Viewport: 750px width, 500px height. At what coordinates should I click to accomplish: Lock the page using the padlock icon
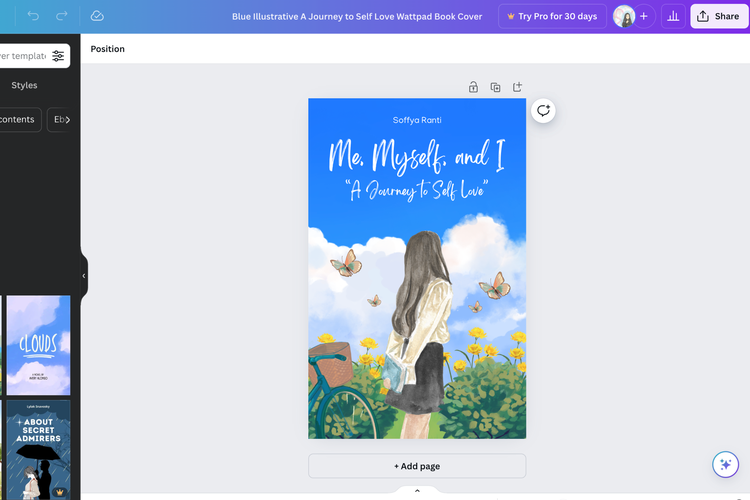(x=473, y=87)
